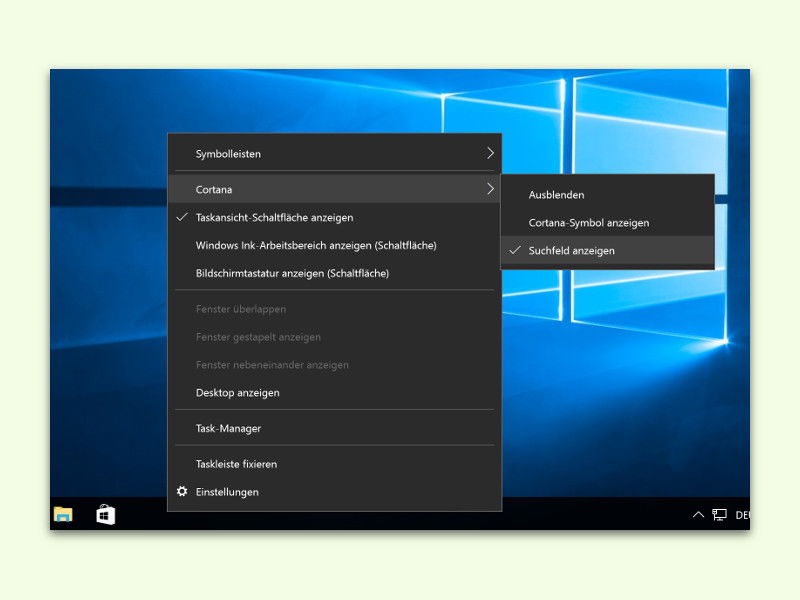800x600 pixels.
Task: Expand the Cortana submenu arrow
Action: point(490,189)
